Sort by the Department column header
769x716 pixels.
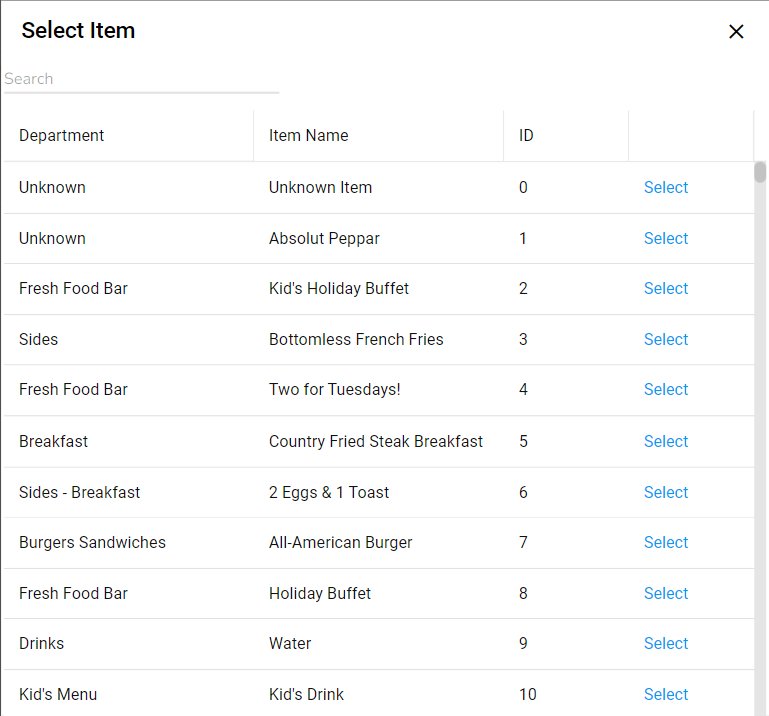tap(62, 136)
